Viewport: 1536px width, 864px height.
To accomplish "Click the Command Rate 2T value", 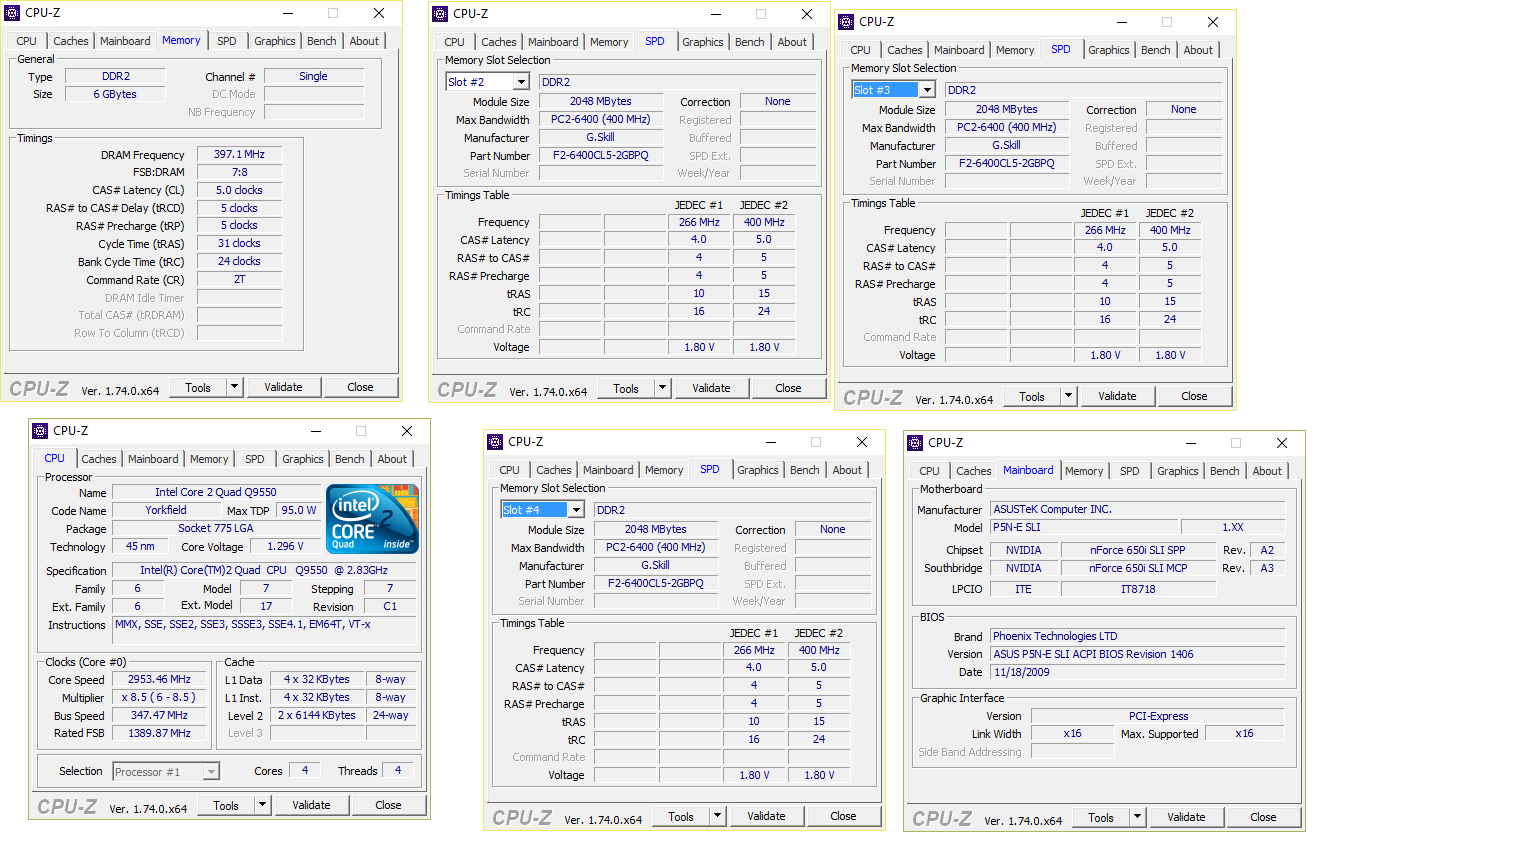I will (x=239, y=279).
